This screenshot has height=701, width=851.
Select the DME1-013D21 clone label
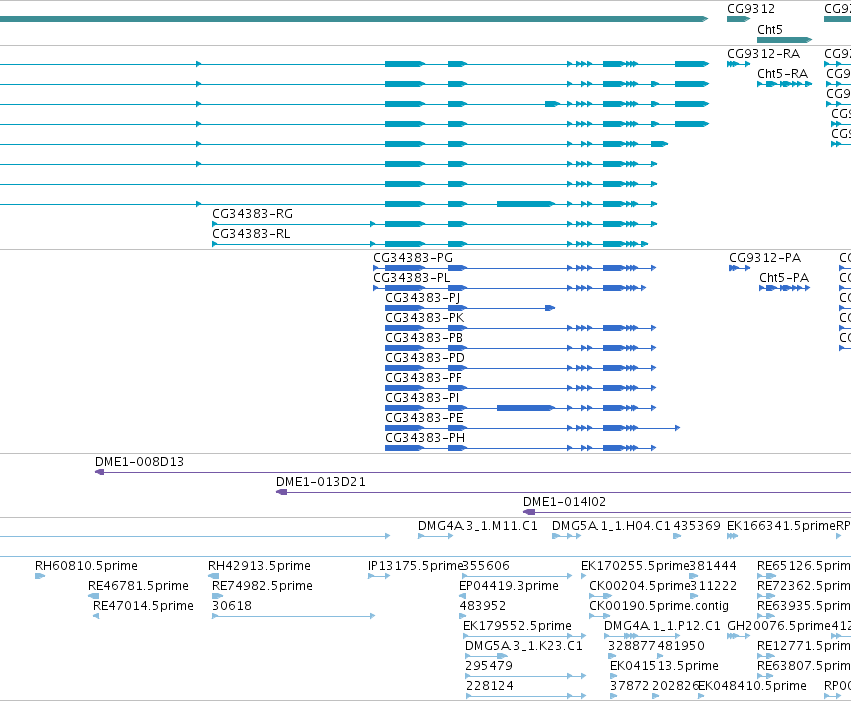tap(321, 482)
